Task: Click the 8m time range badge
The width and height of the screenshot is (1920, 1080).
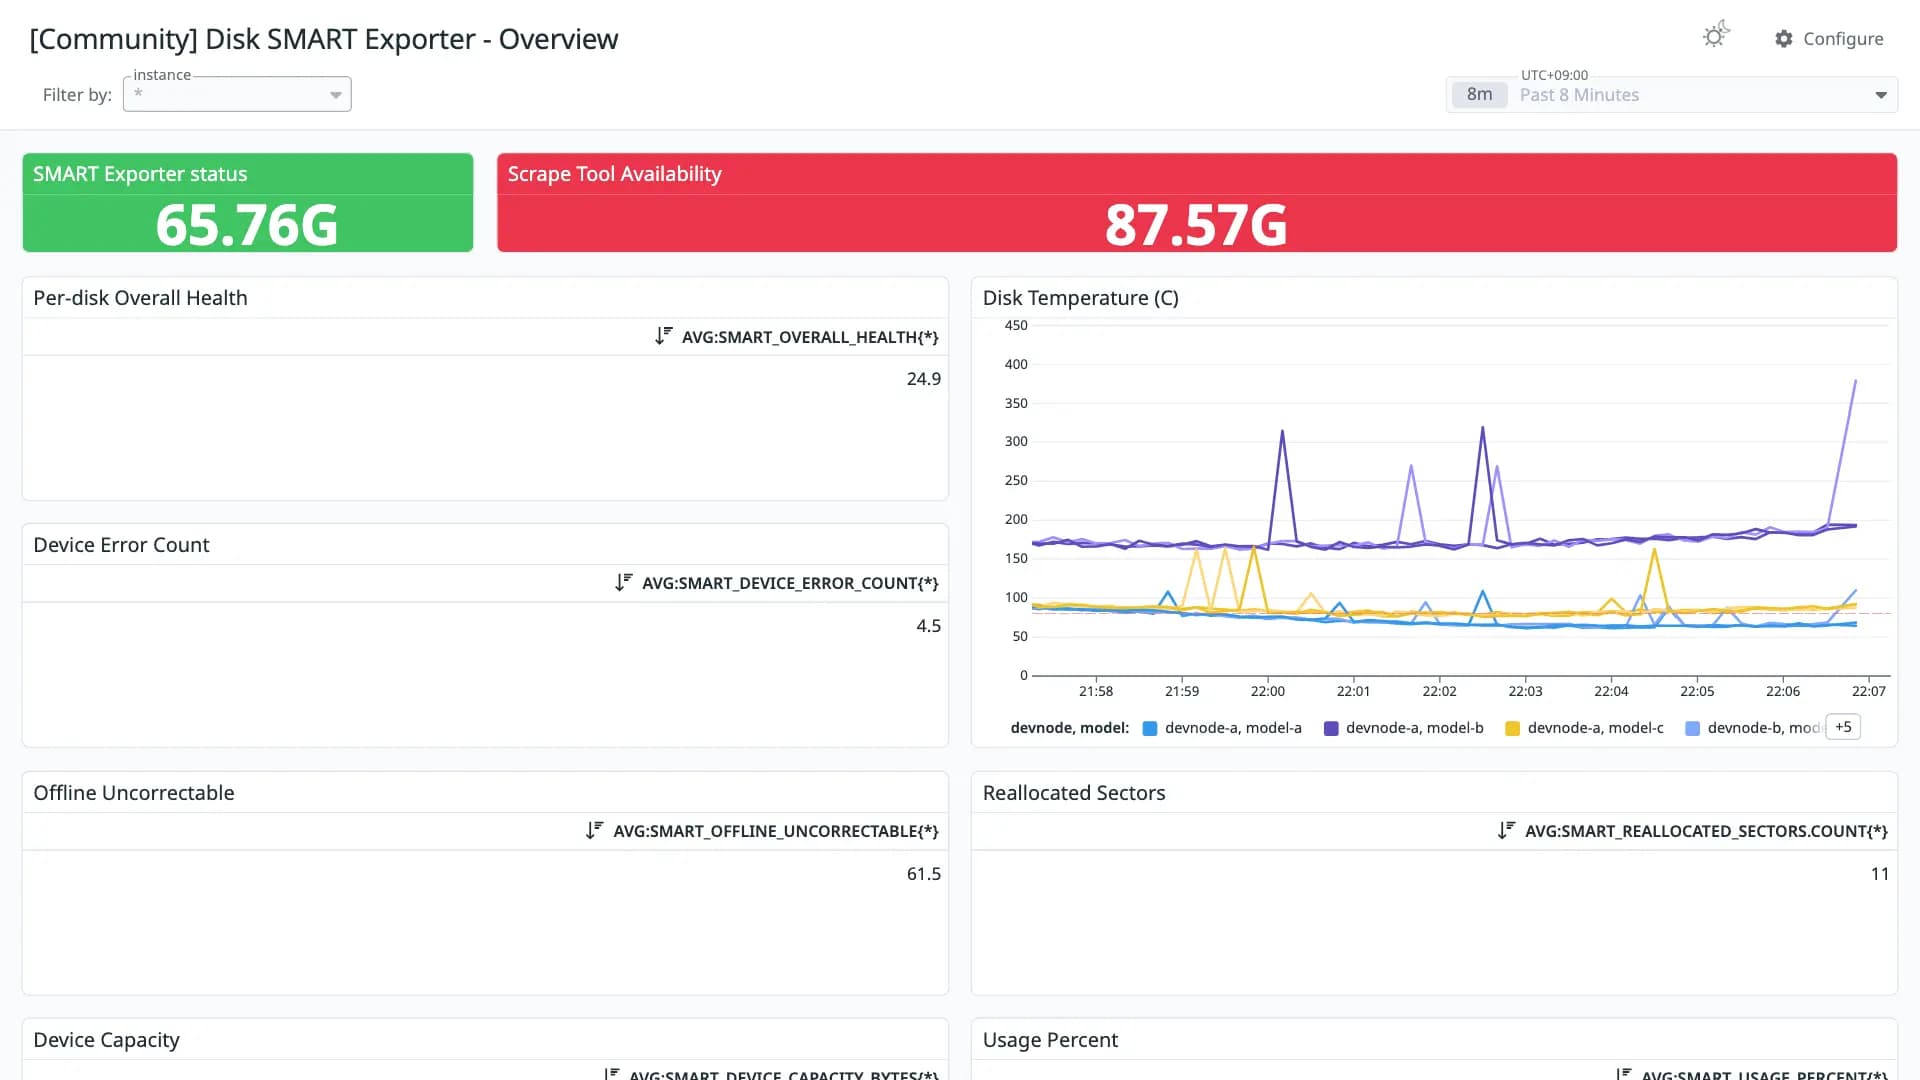Action: point(1480,95)
